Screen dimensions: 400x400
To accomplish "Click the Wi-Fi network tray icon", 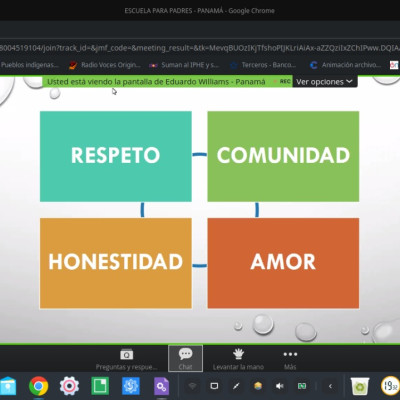I will [x=192, y=386].
